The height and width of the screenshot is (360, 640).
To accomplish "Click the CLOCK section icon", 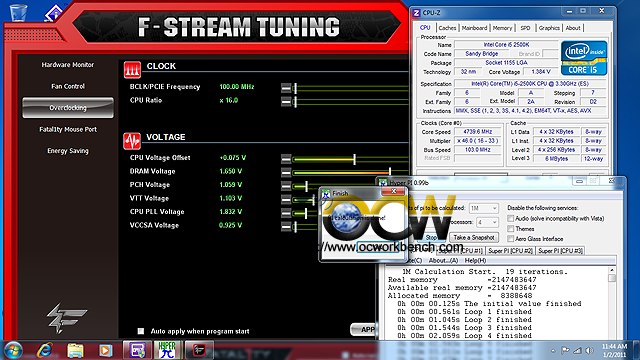I will pyautogui.click(x=132, y=70).
